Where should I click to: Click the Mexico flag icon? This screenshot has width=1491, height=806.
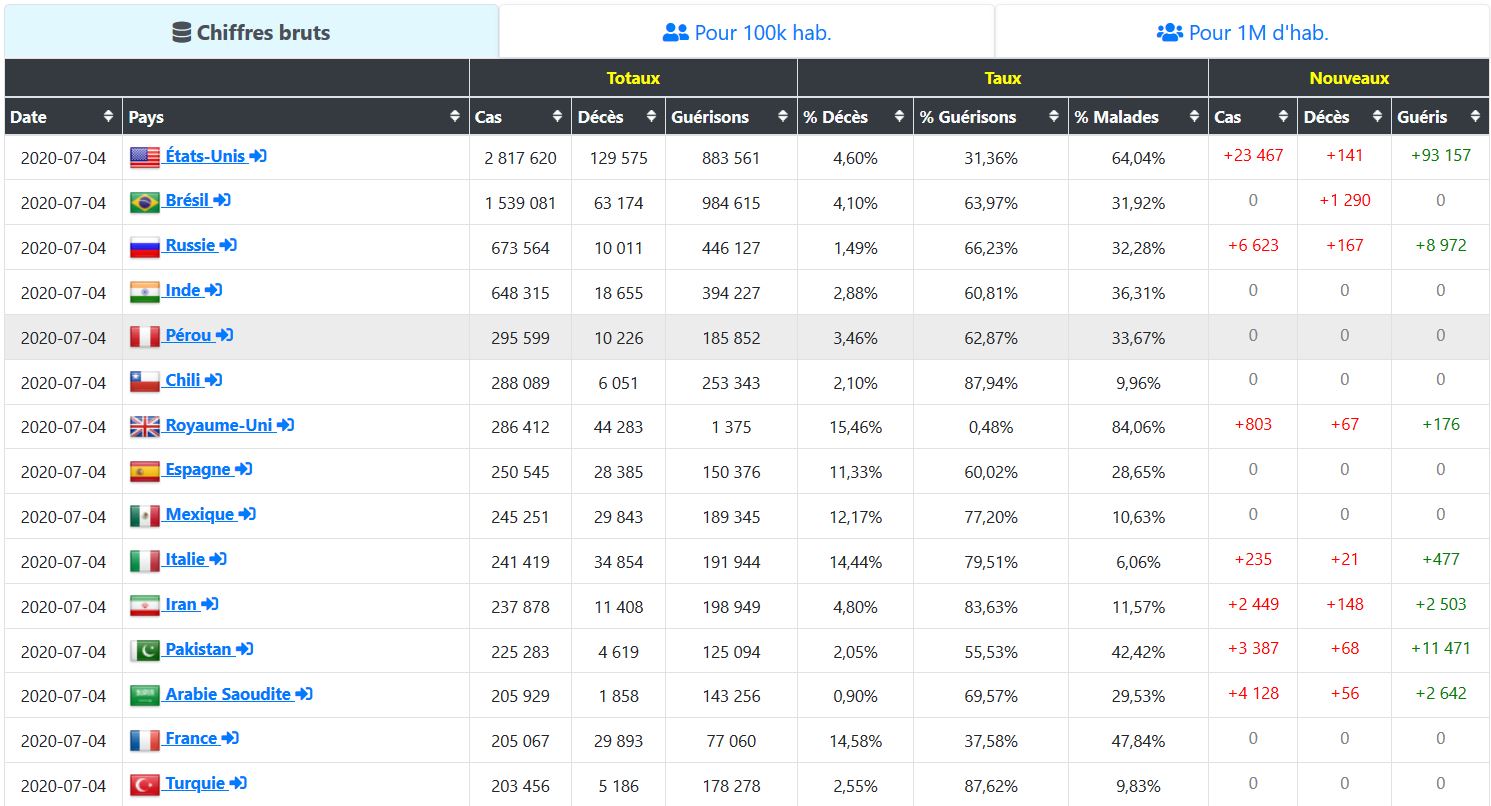tap(145, 516)
